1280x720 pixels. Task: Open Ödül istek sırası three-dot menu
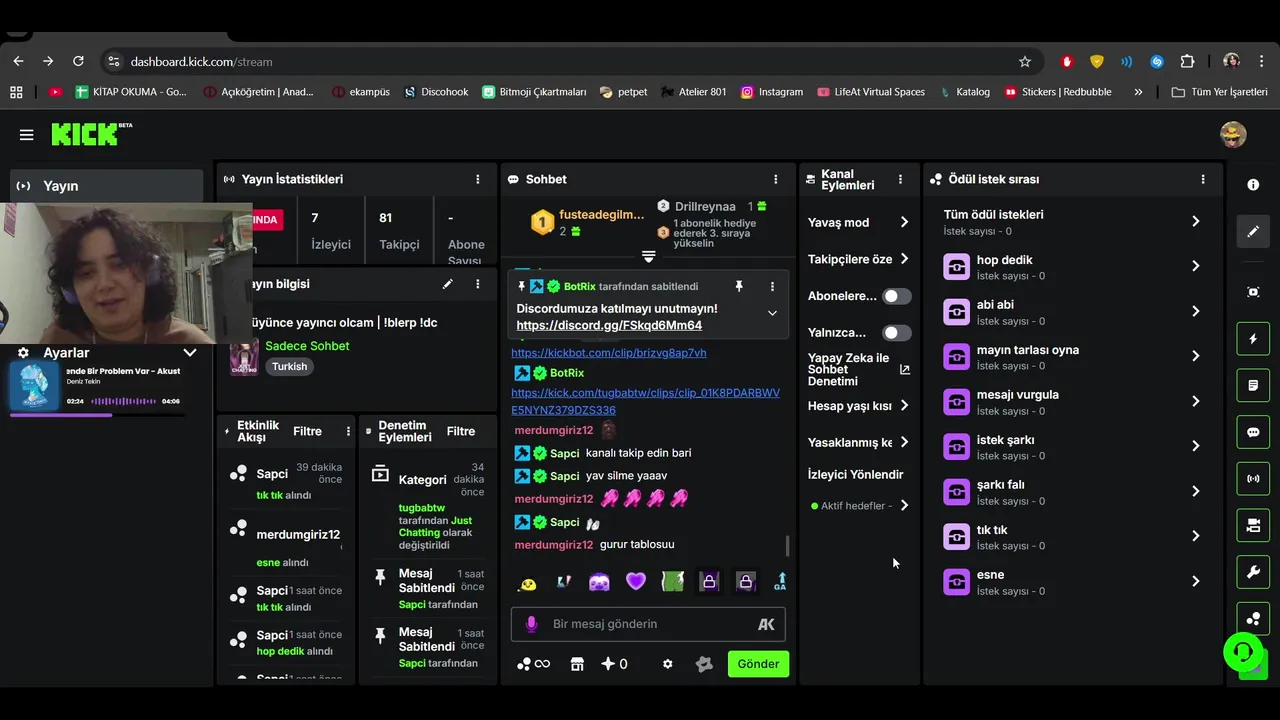(x=1203, y=179)
